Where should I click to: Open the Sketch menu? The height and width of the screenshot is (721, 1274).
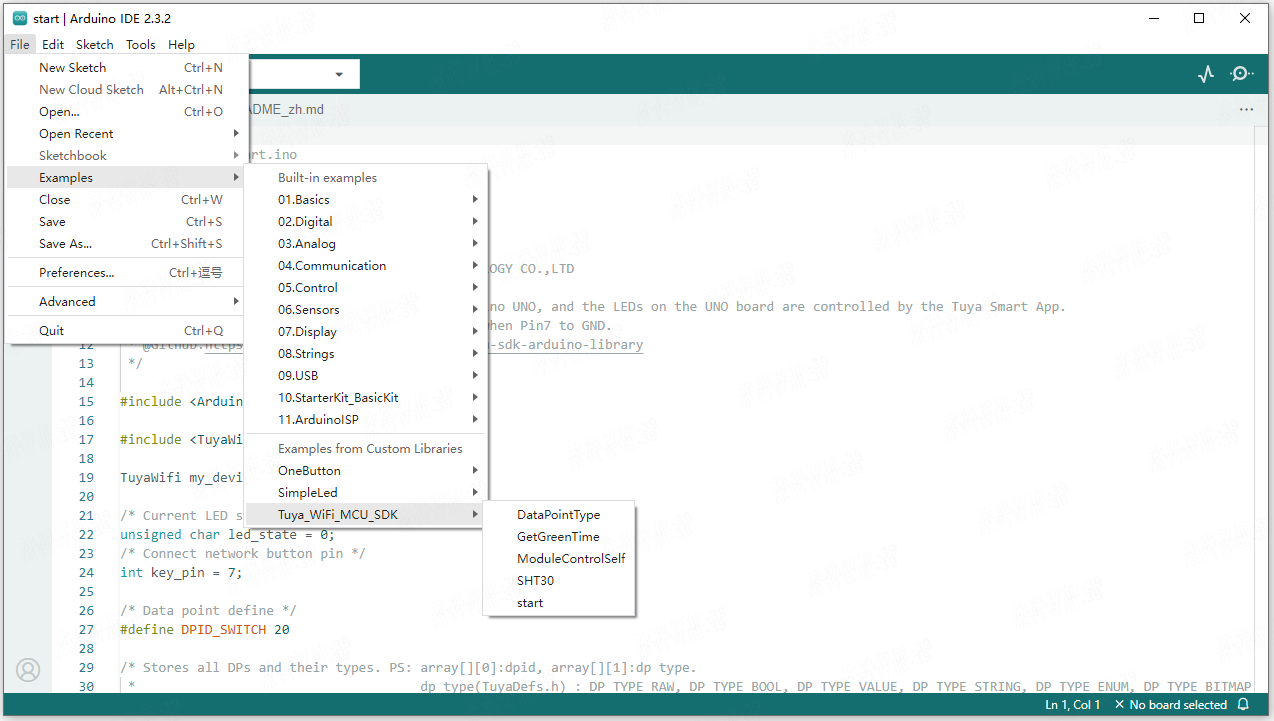95,44
